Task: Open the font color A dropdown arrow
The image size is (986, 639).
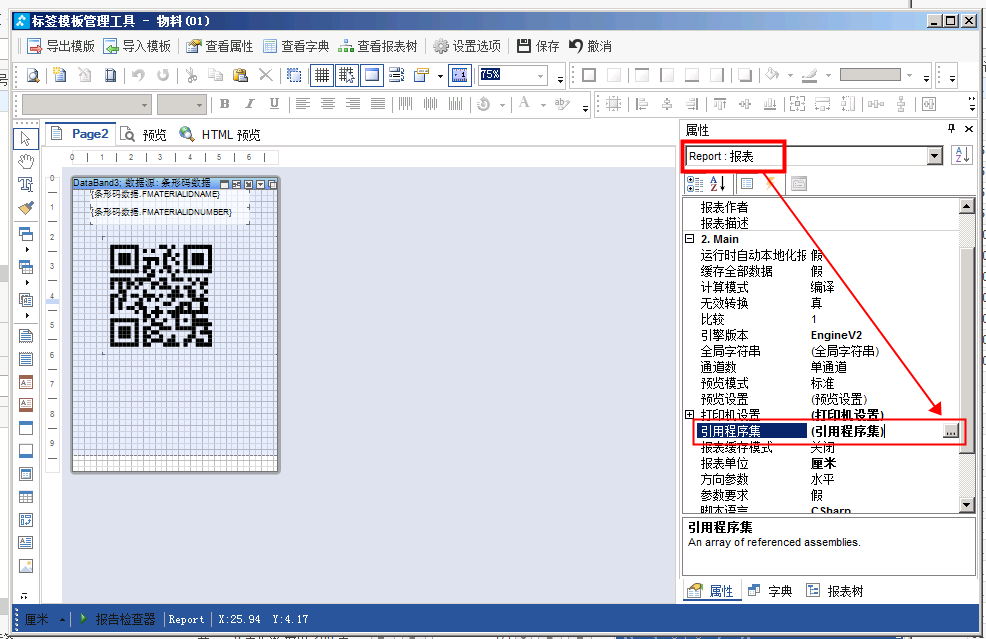Action: [543, 105]
